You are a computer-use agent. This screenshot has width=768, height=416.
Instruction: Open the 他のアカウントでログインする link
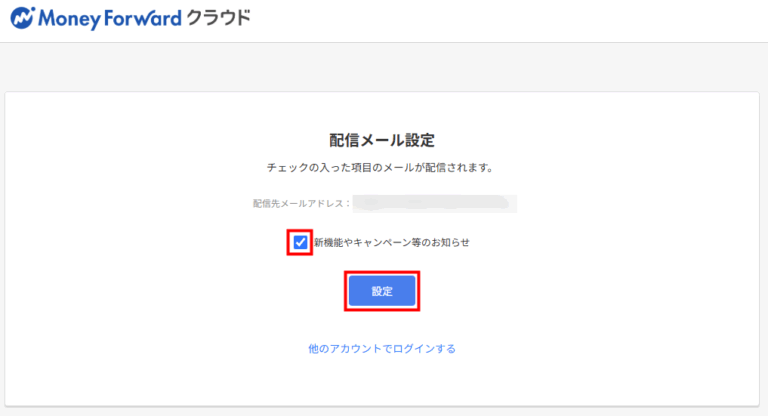pos(382,349)
